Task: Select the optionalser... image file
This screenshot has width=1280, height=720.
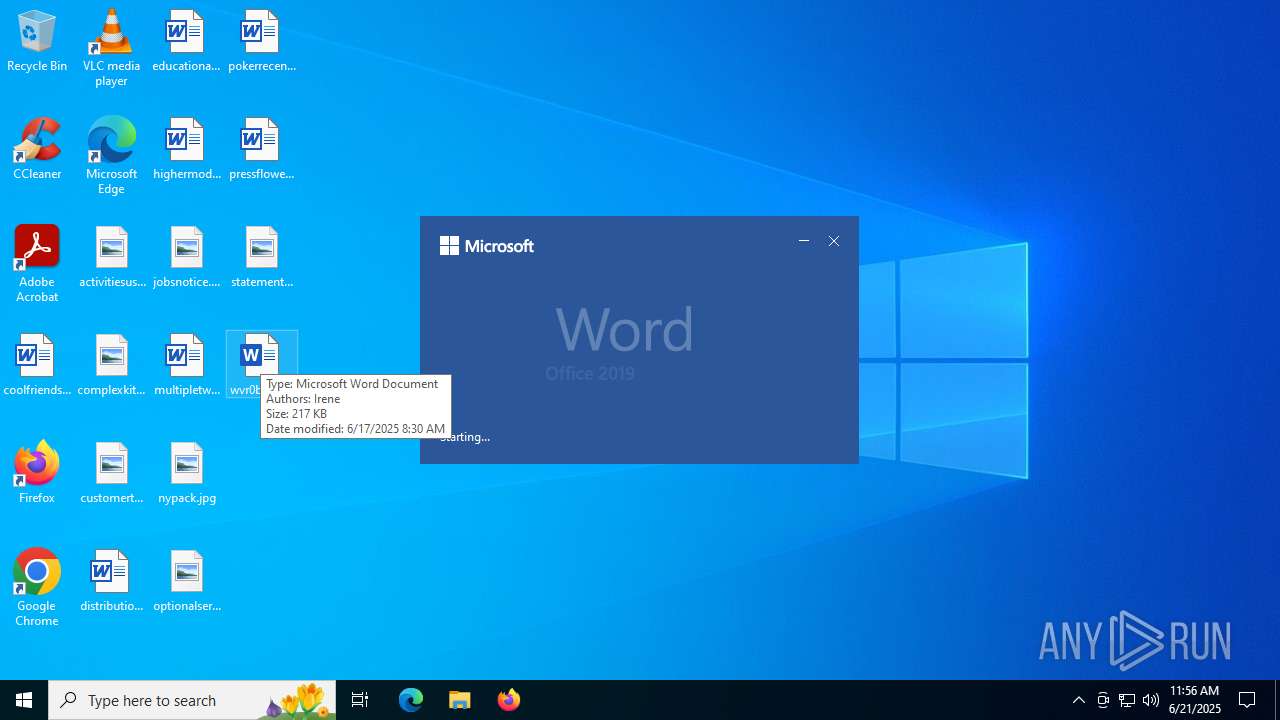Action: pos(186,581)
